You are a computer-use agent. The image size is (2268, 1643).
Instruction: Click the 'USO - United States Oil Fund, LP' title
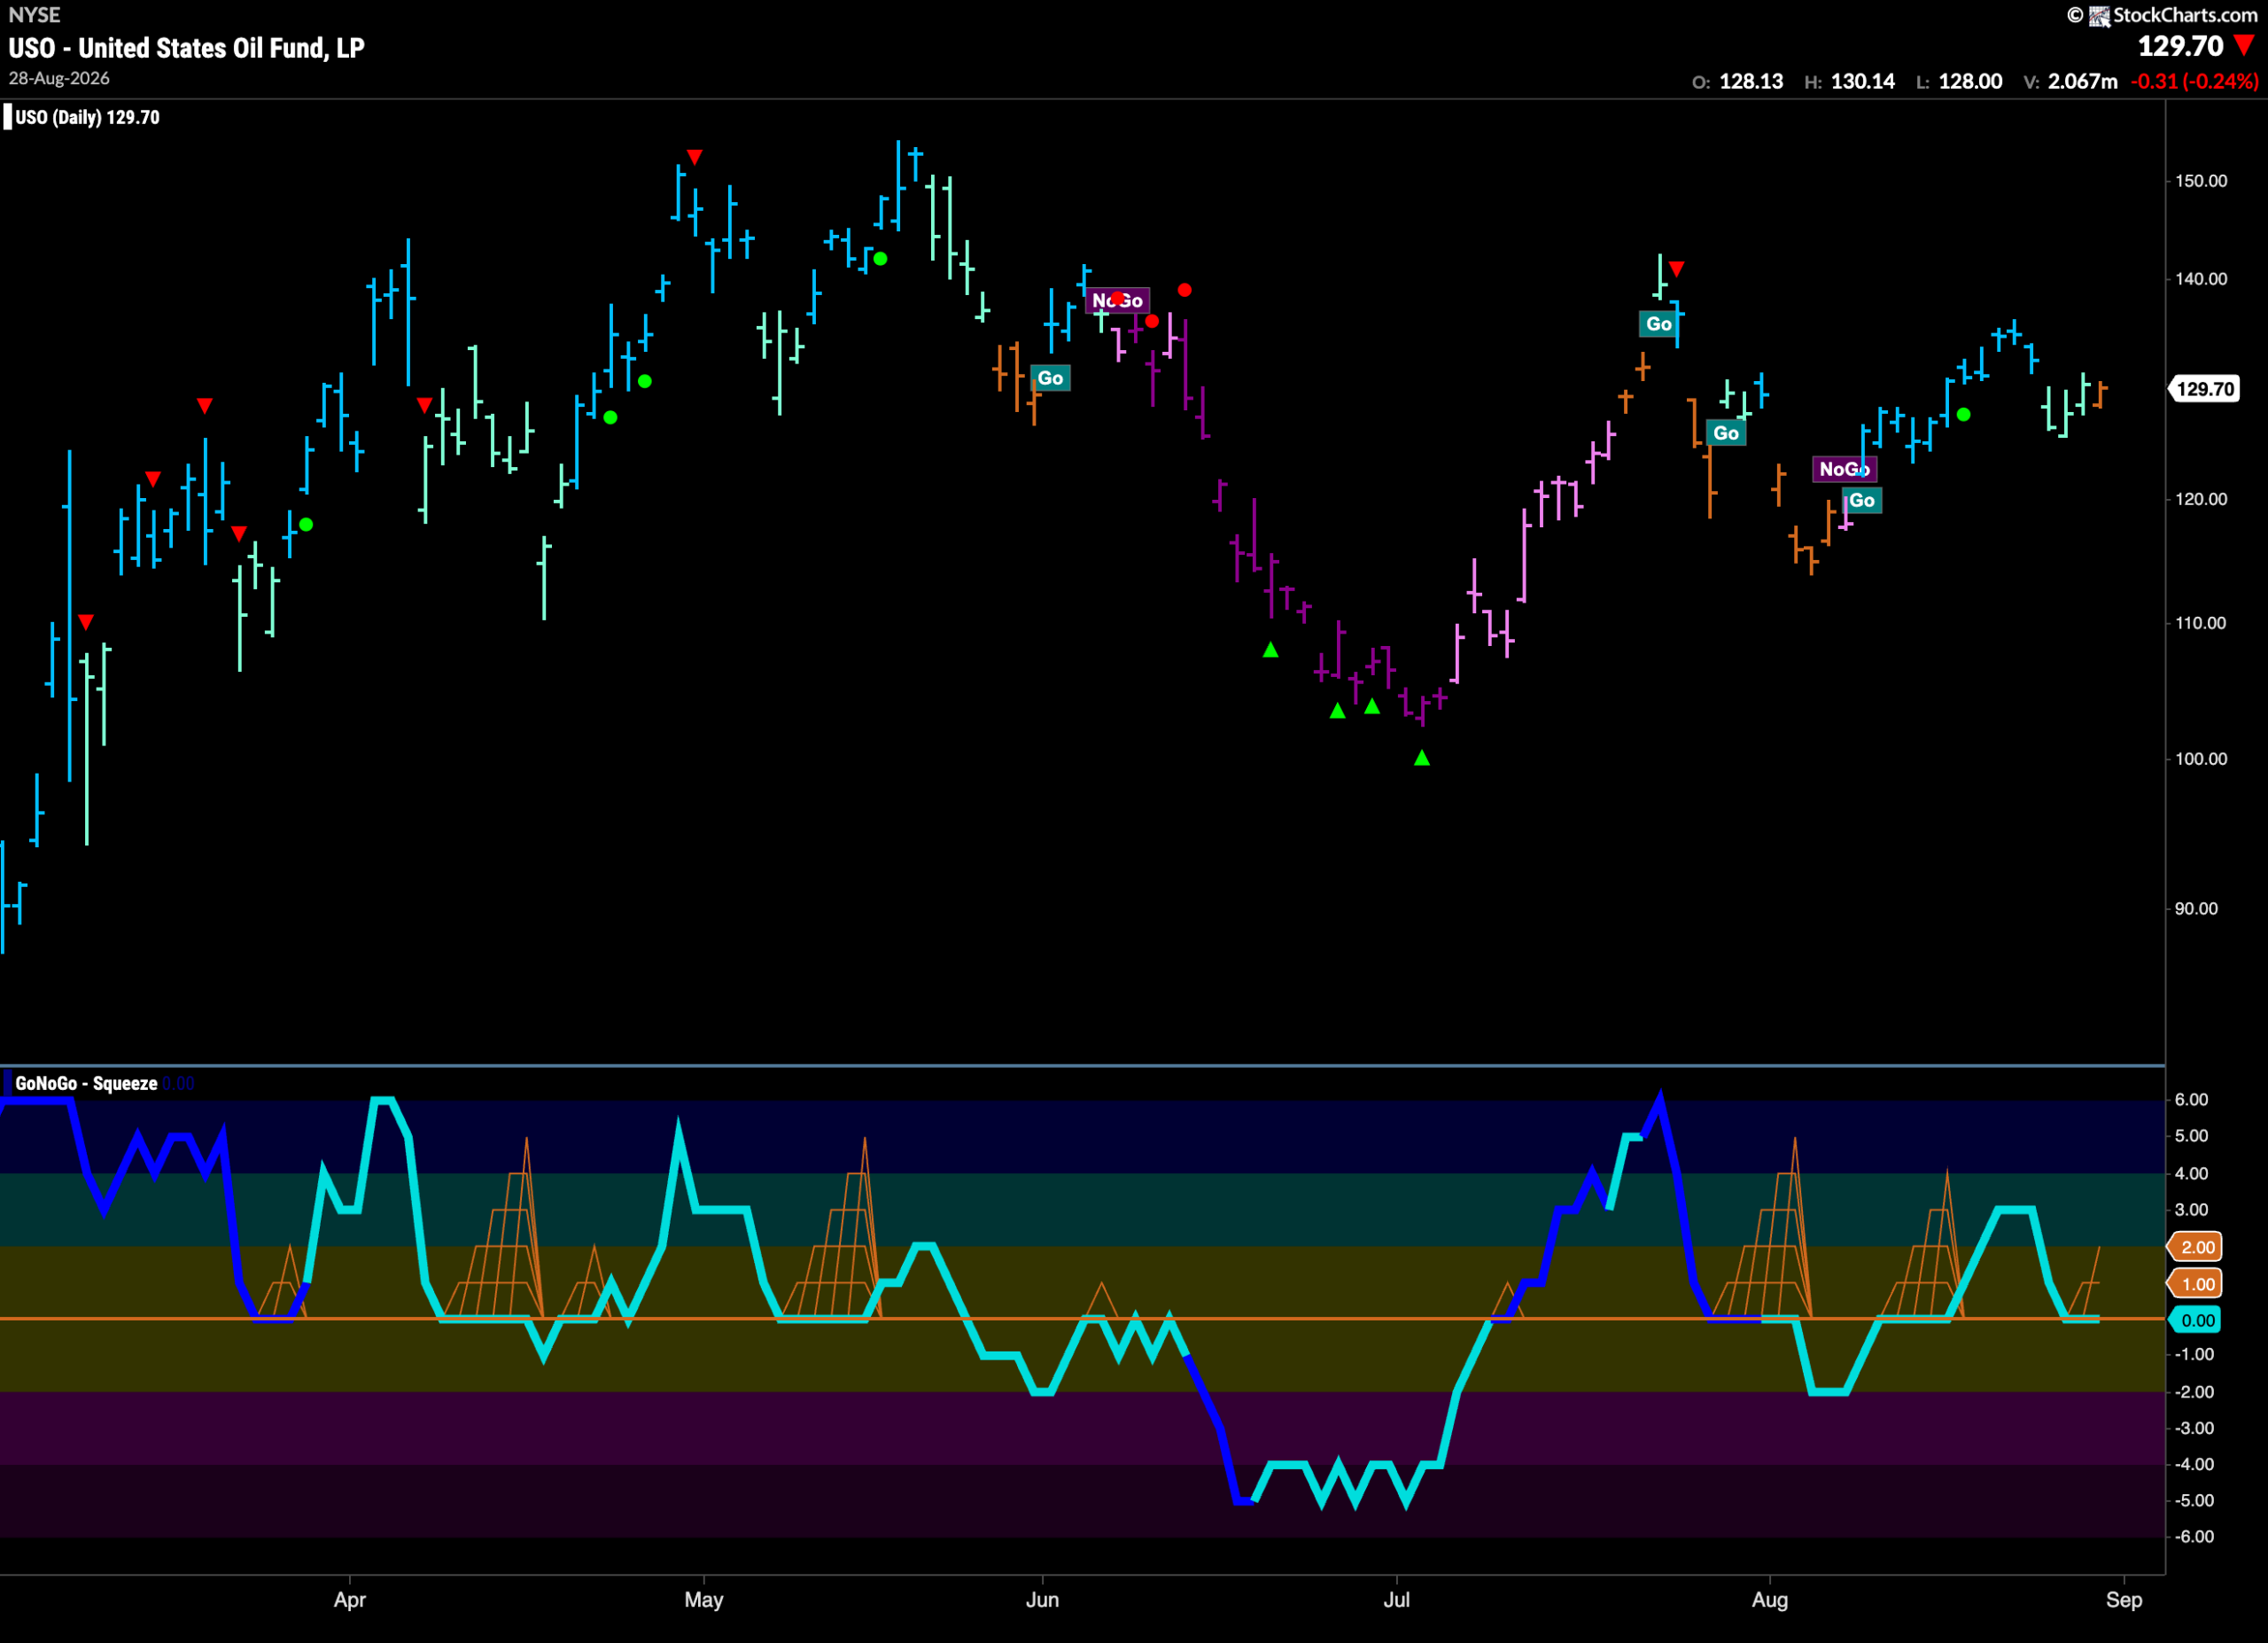coord(187,48)
